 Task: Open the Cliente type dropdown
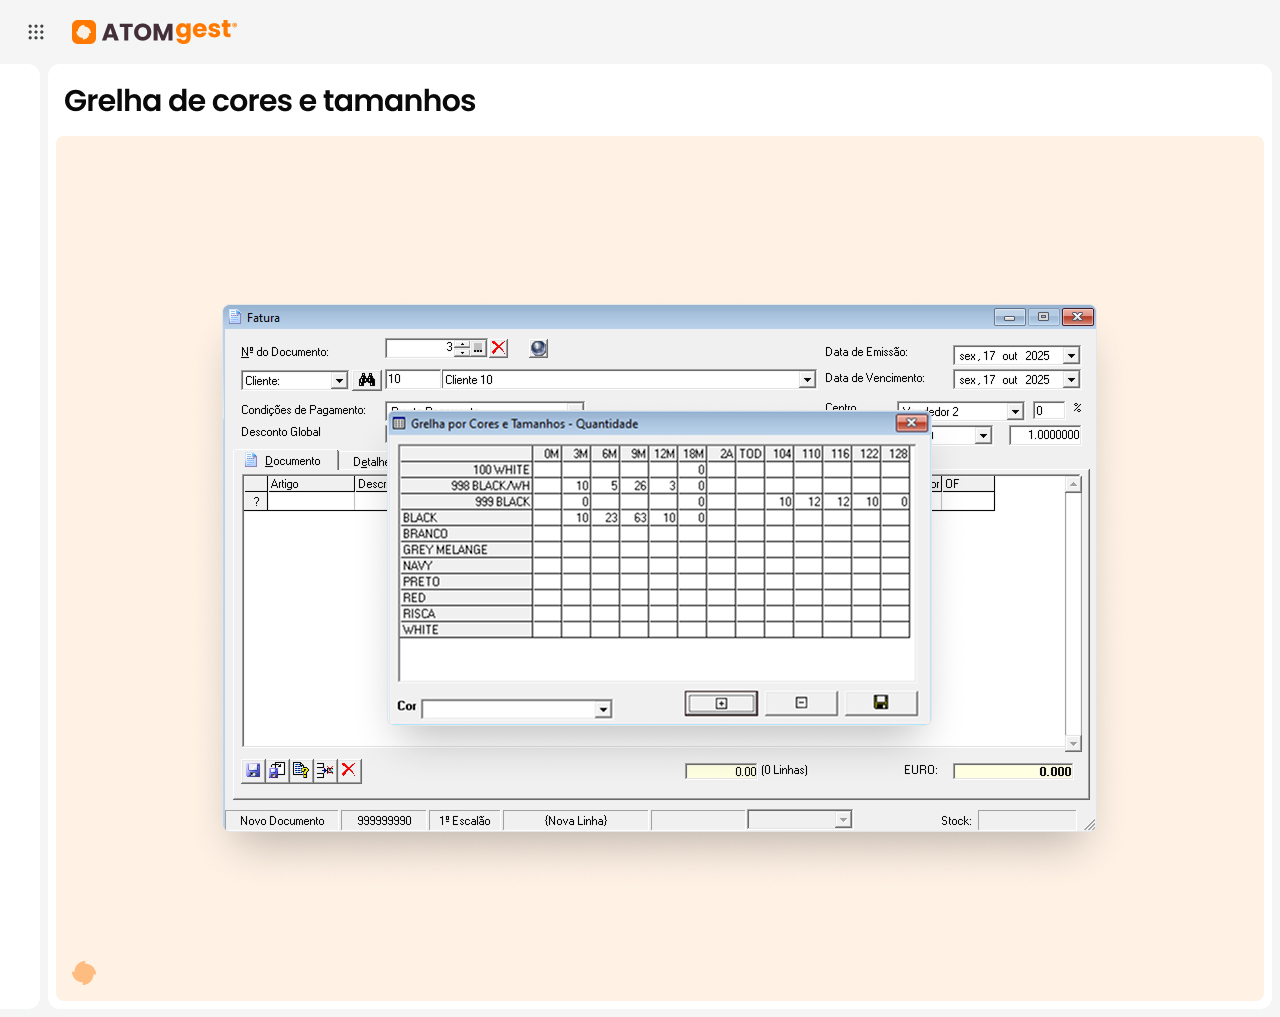339,381
